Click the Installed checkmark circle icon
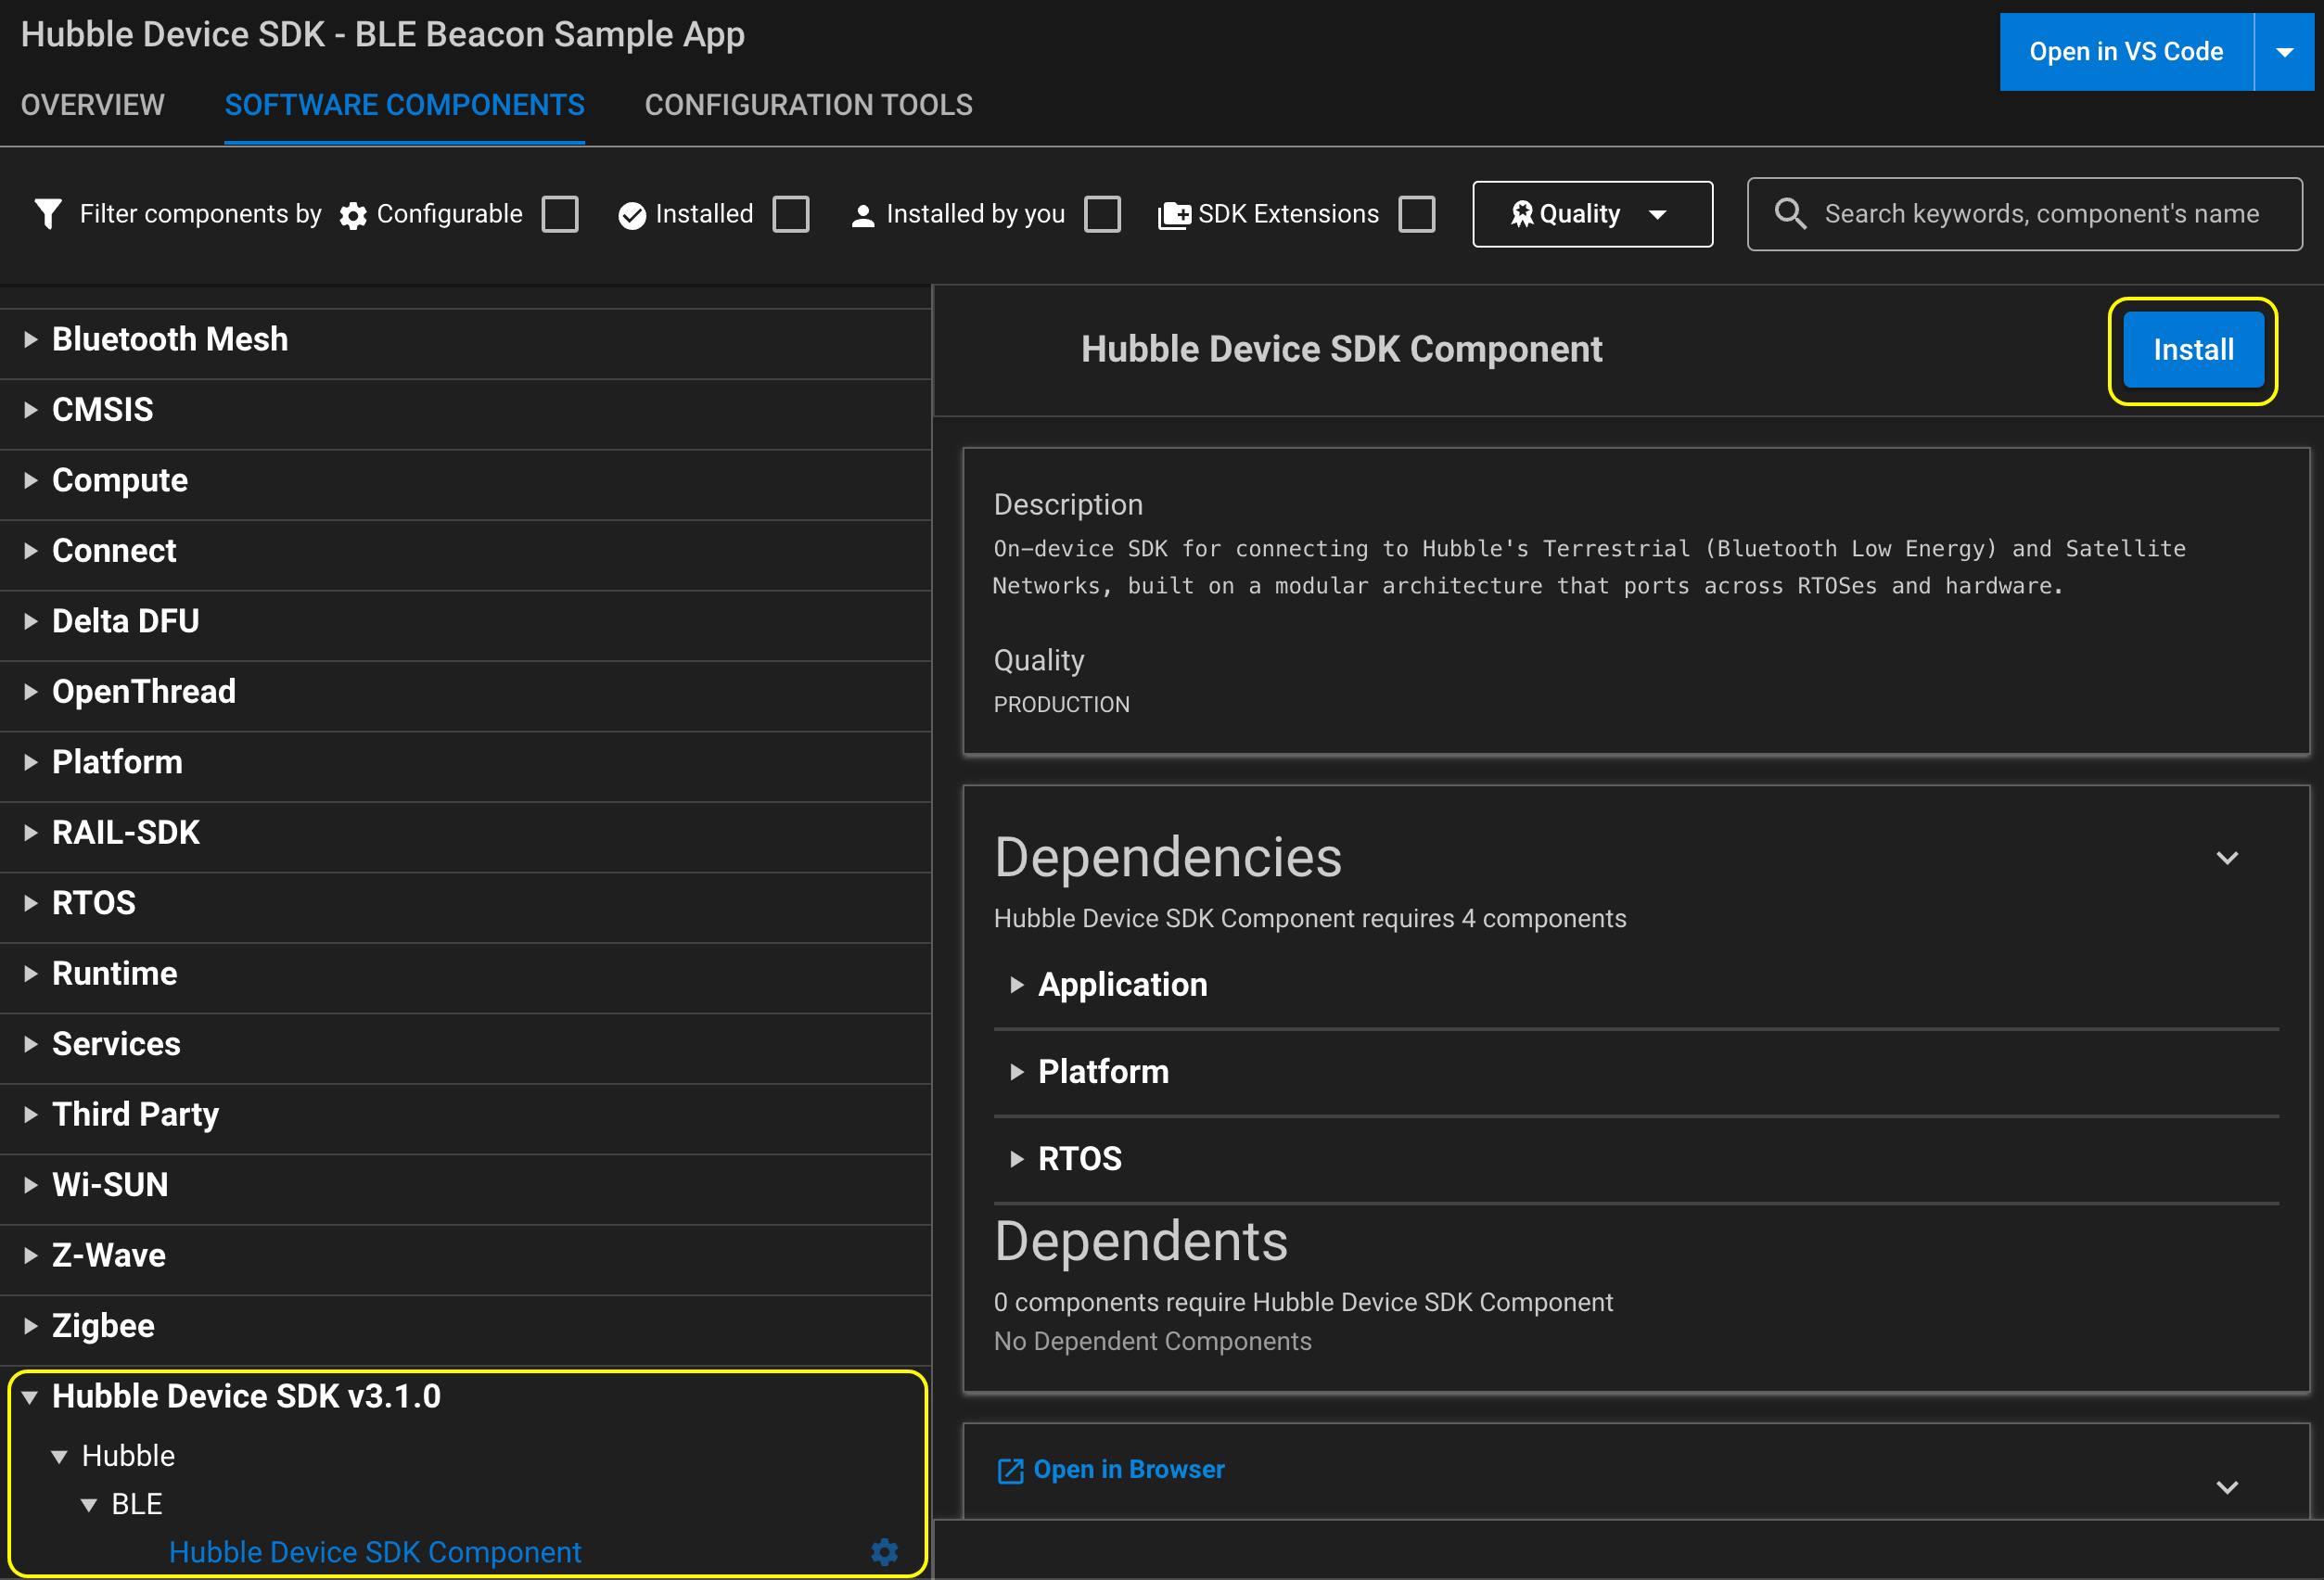The image size is (2324, 1580). [x=632, y=215]
